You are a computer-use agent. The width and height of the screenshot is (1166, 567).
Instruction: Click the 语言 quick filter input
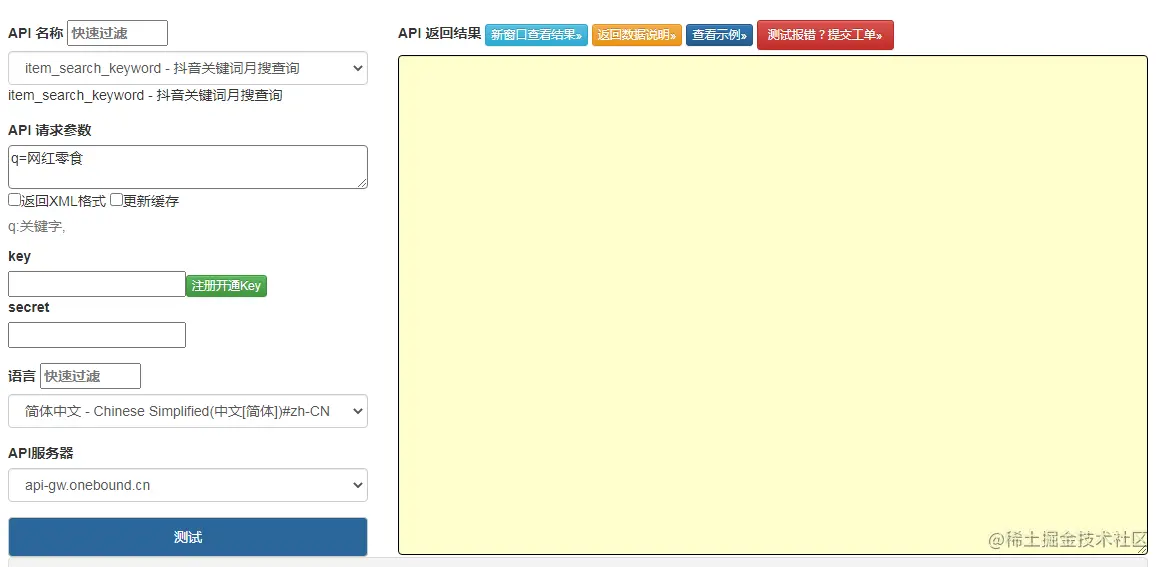pyautogui.click(x=90, y=376)
